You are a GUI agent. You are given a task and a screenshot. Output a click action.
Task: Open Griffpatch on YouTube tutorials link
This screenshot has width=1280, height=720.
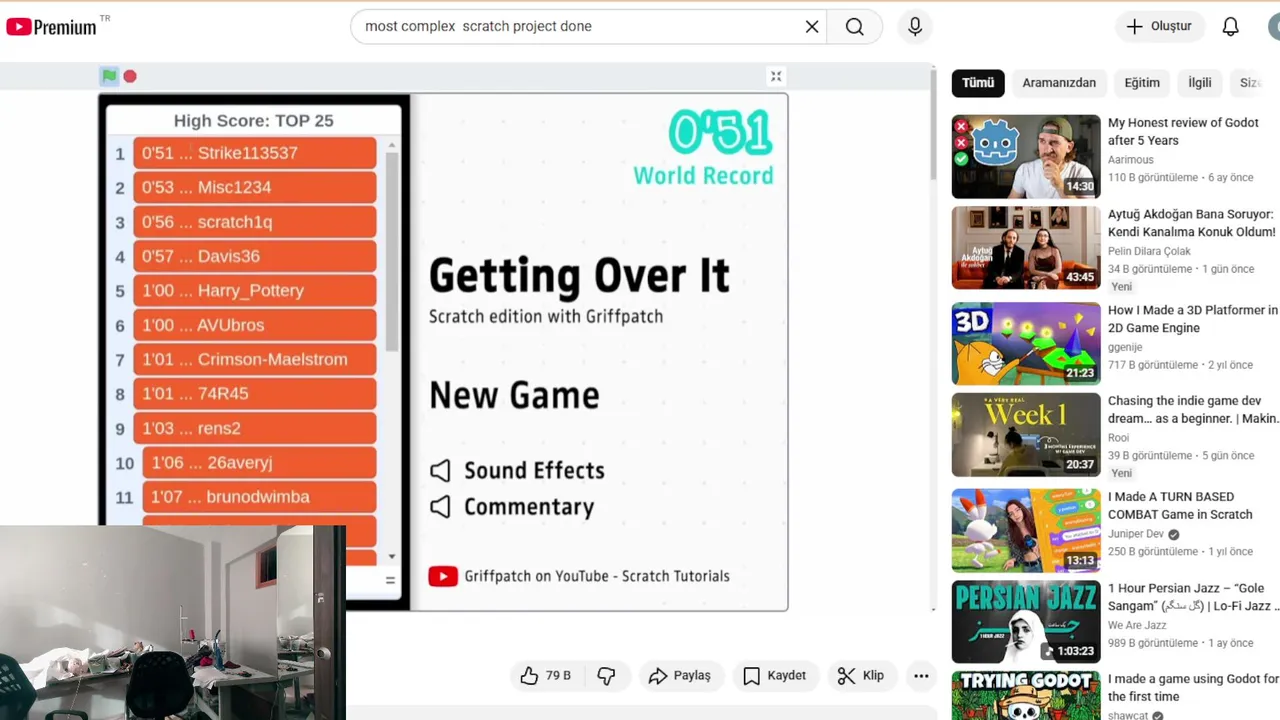click(579, 576)
